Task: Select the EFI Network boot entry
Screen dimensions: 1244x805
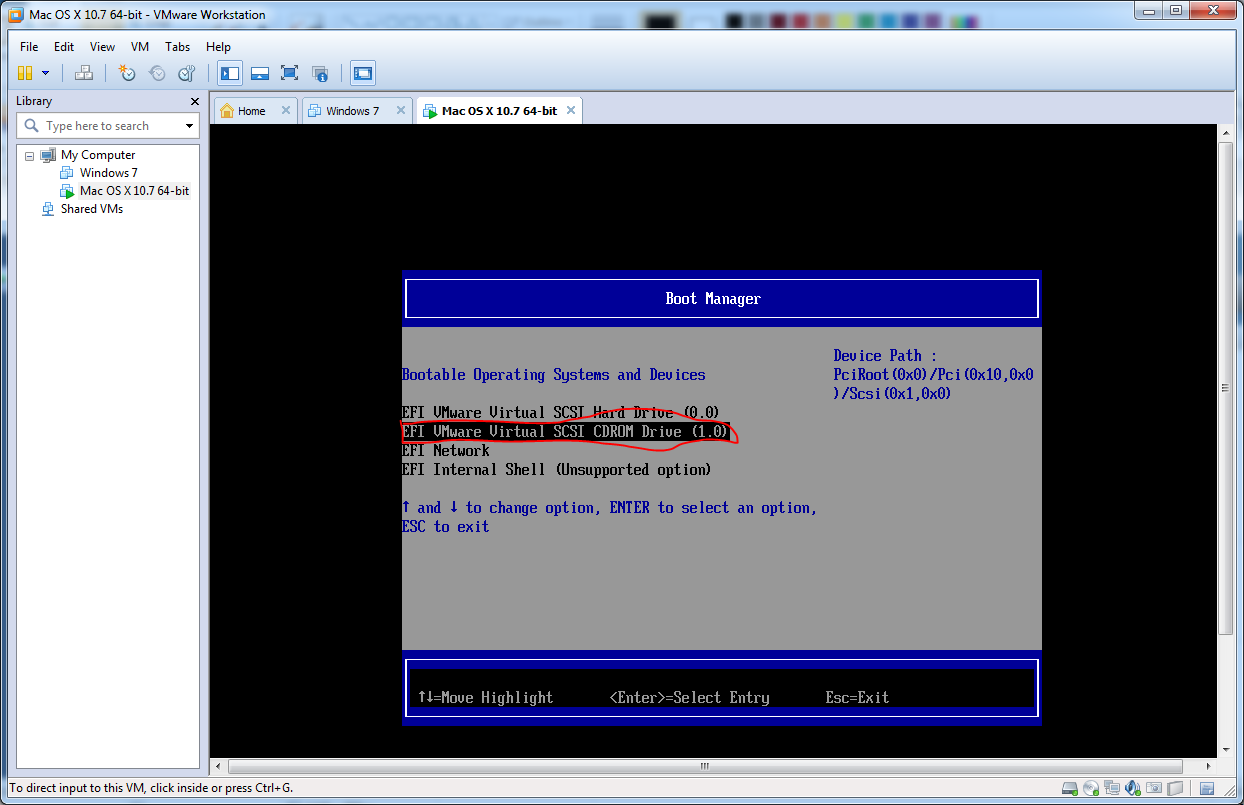Action: [x=446, y=451]
